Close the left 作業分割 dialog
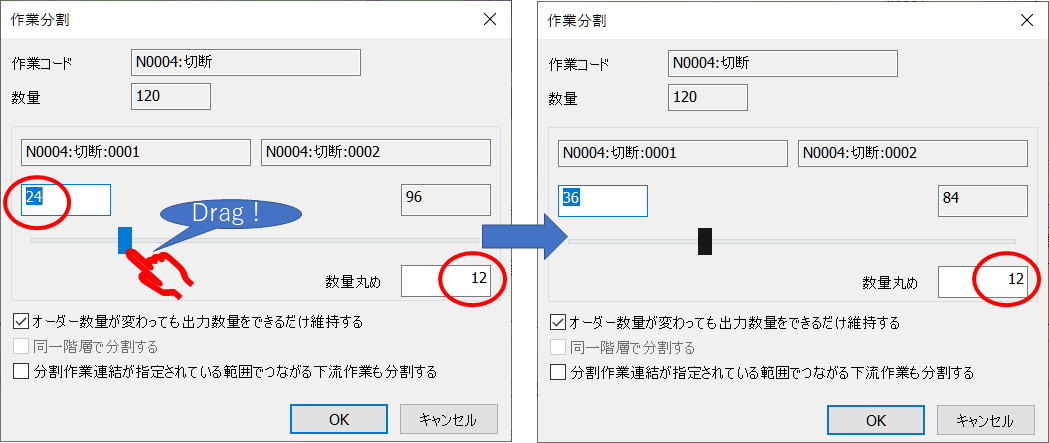 click(489, 19)
